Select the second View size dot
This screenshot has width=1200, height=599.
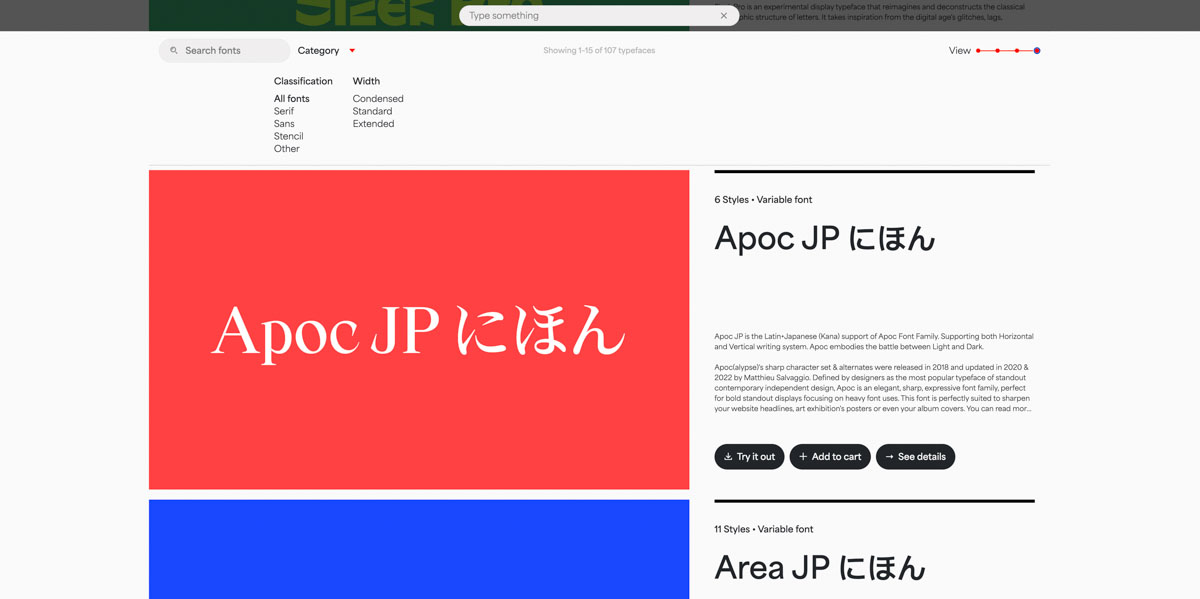(997, 50)
